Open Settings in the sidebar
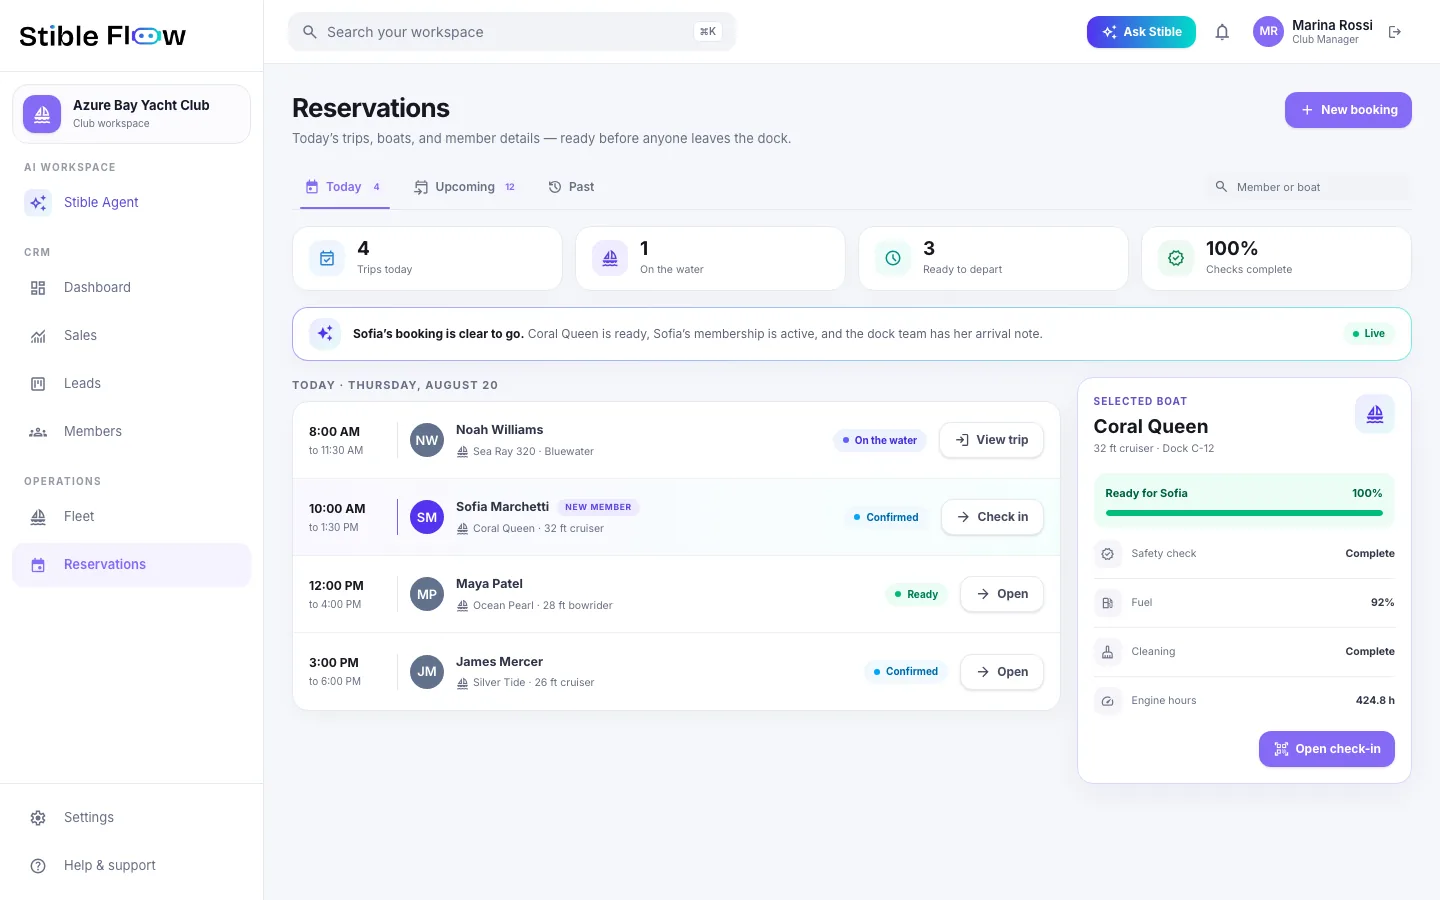The image size is (1440, 900). click(132, 818)
